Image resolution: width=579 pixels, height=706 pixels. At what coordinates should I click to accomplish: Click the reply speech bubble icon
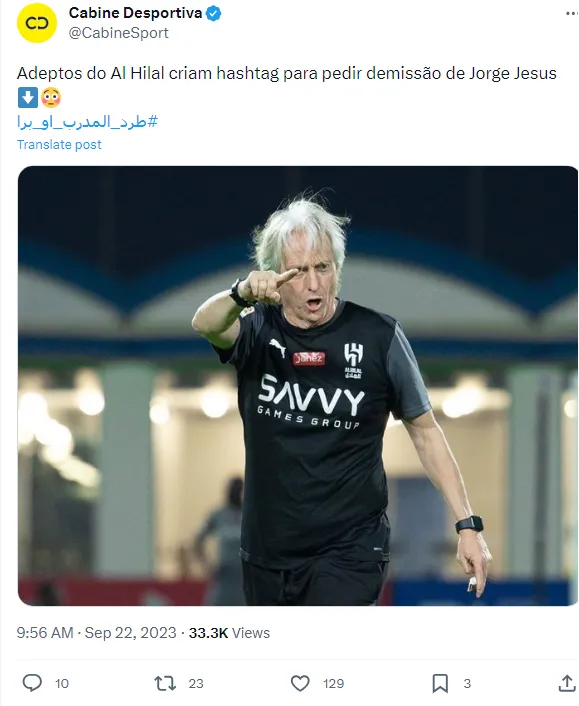(32, 683)
